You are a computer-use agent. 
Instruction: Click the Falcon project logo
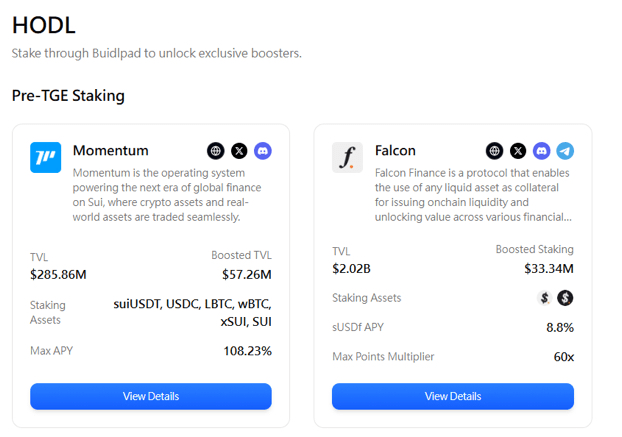348,157
